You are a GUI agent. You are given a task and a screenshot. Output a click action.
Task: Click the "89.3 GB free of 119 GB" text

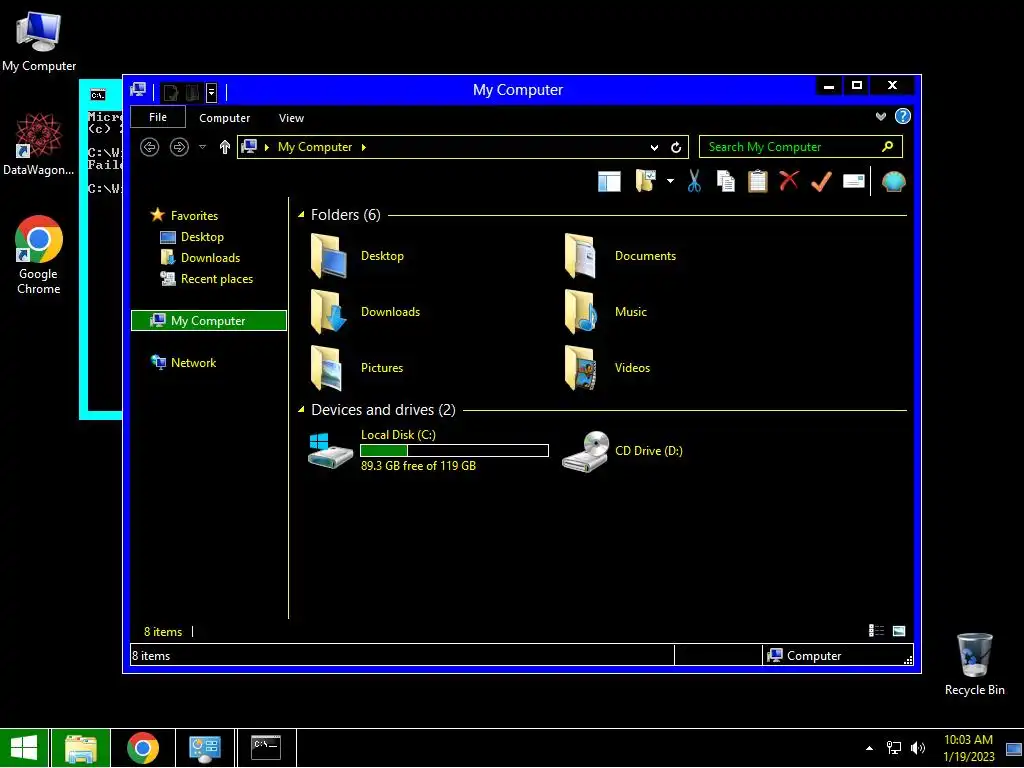(x=419, y=466)
